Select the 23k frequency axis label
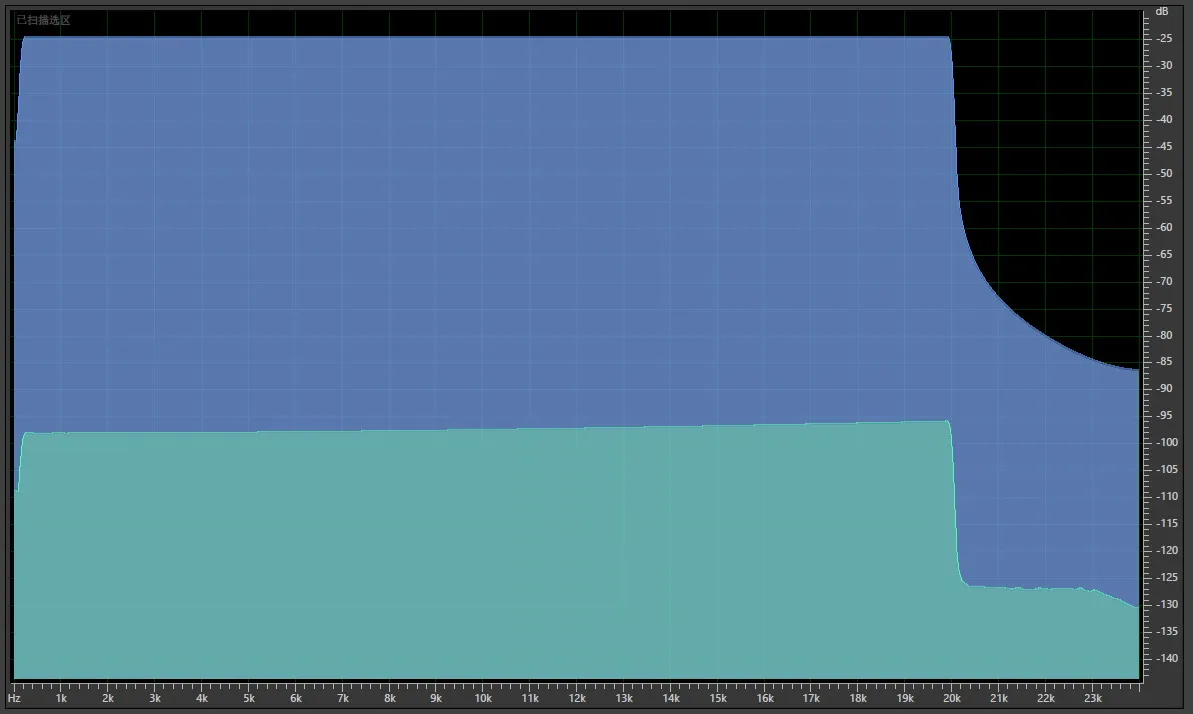 (1093, 698)
